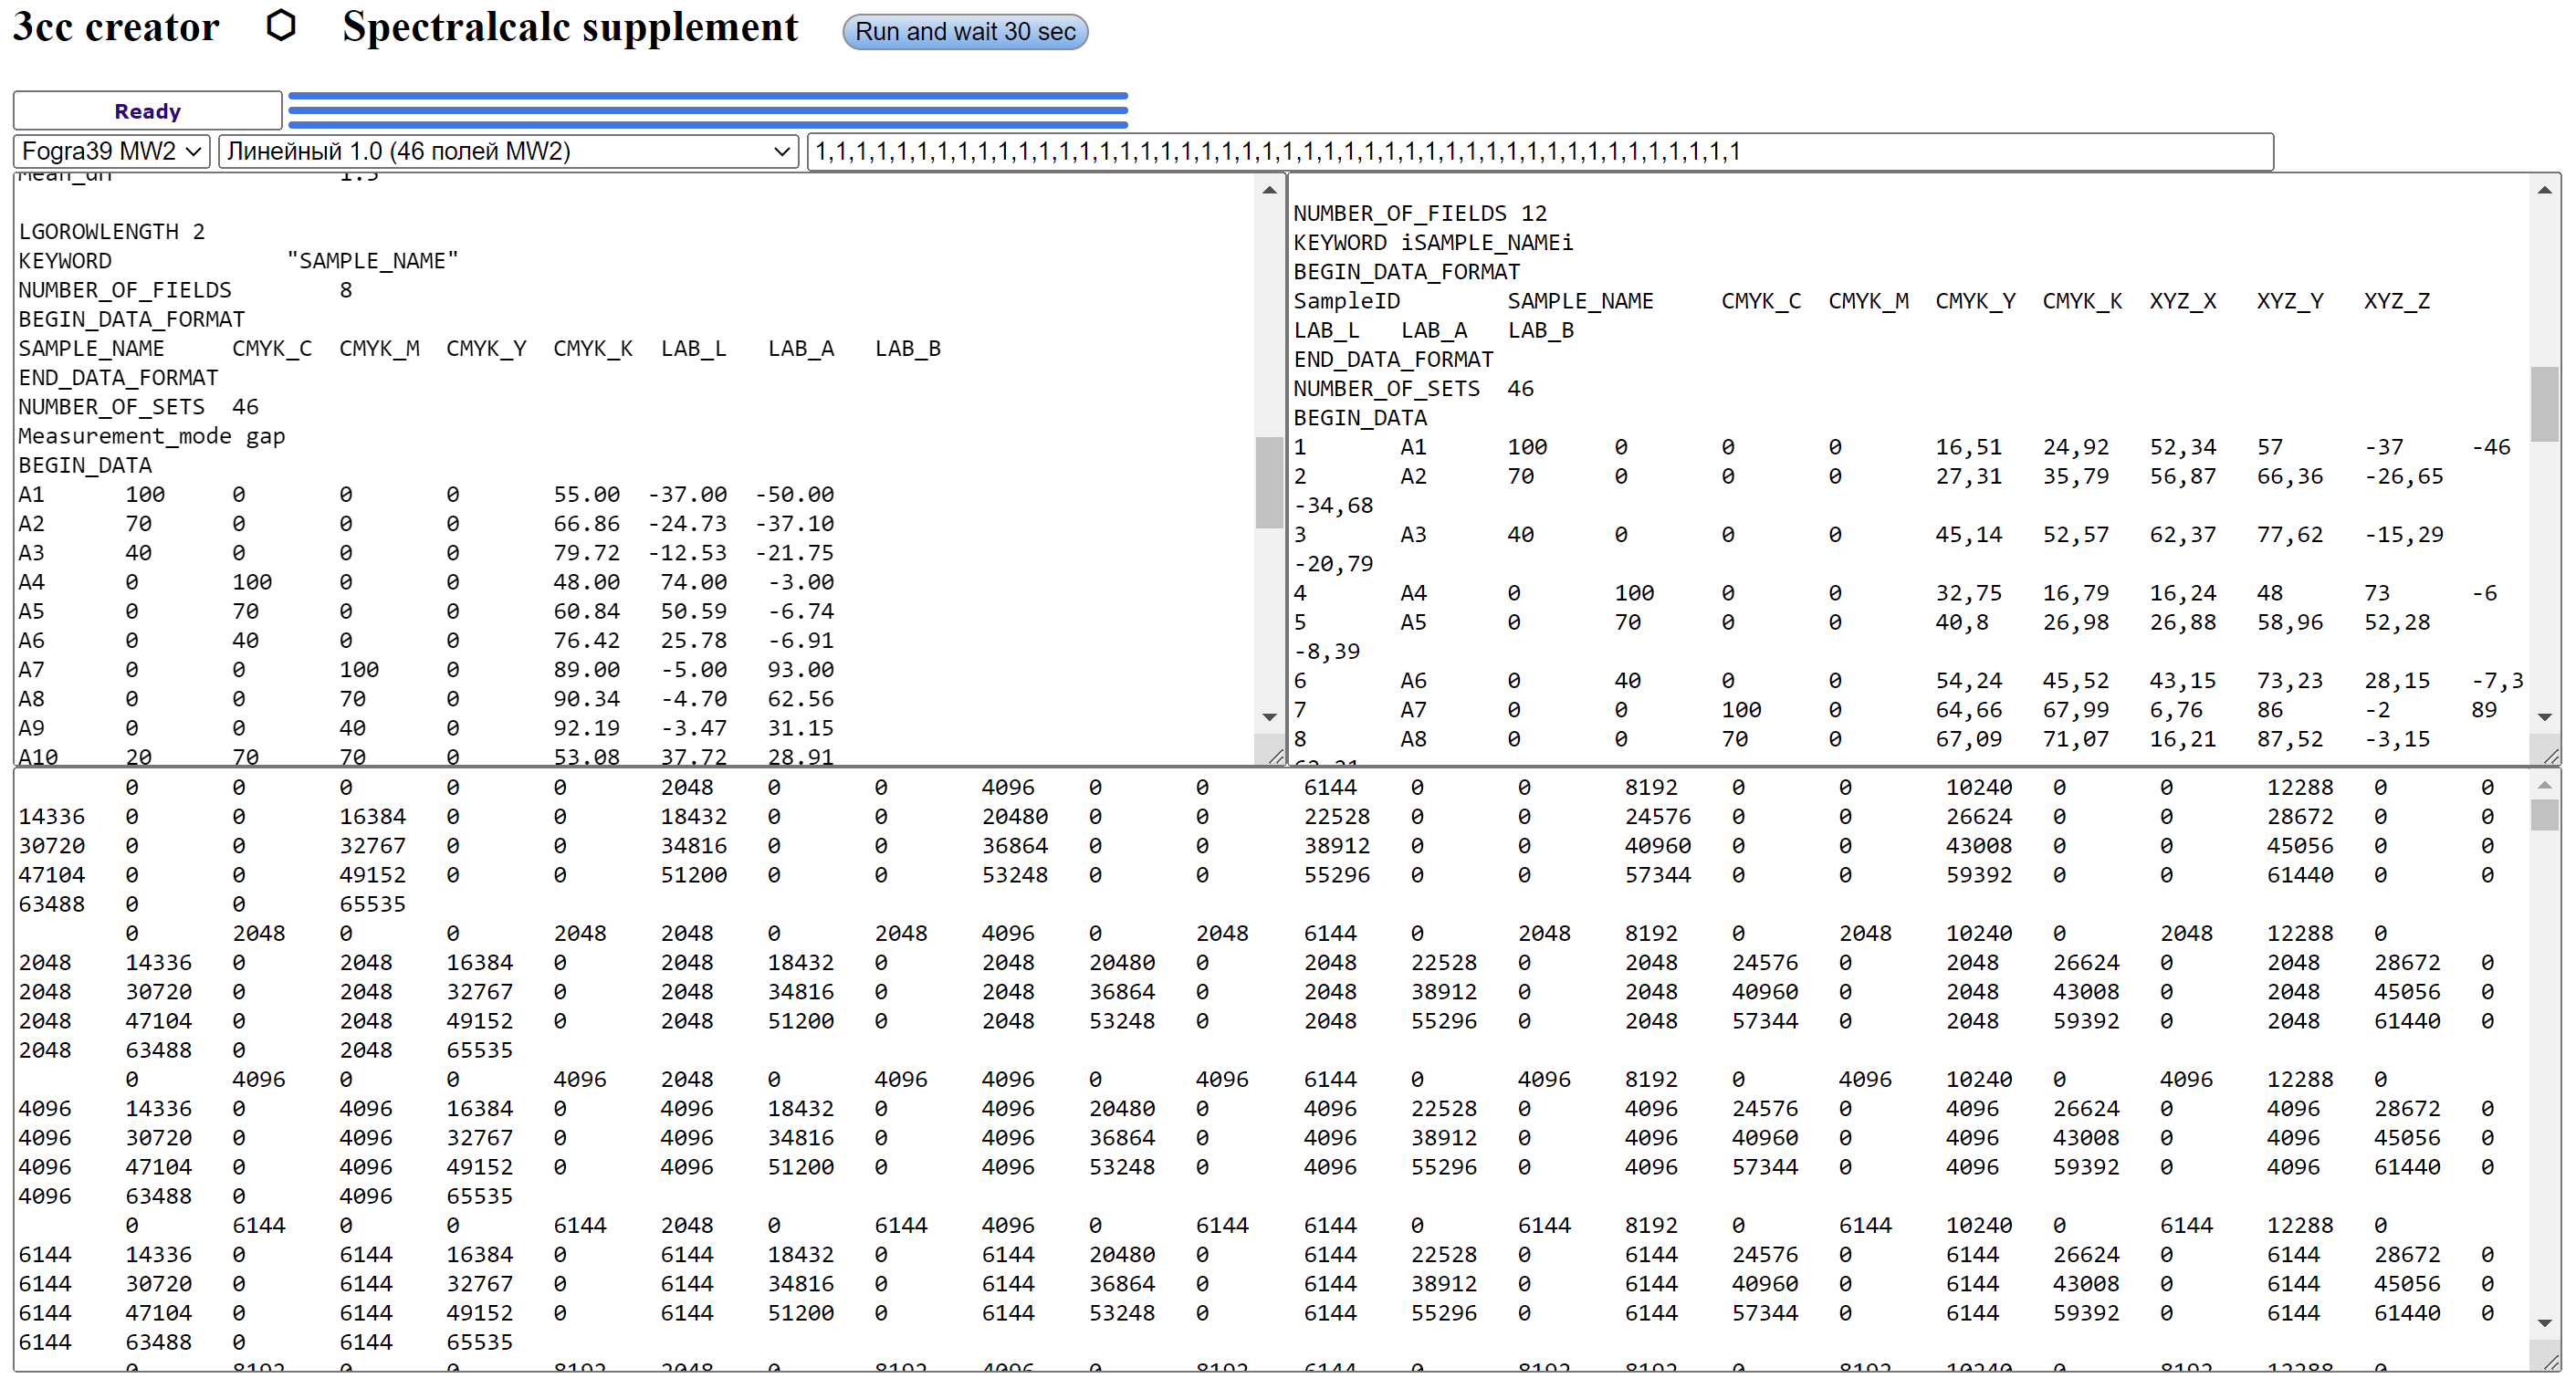The image size is (2576, 1389).
Task: Click the bottom text area resize handle
Action: pos(2551,1362)
